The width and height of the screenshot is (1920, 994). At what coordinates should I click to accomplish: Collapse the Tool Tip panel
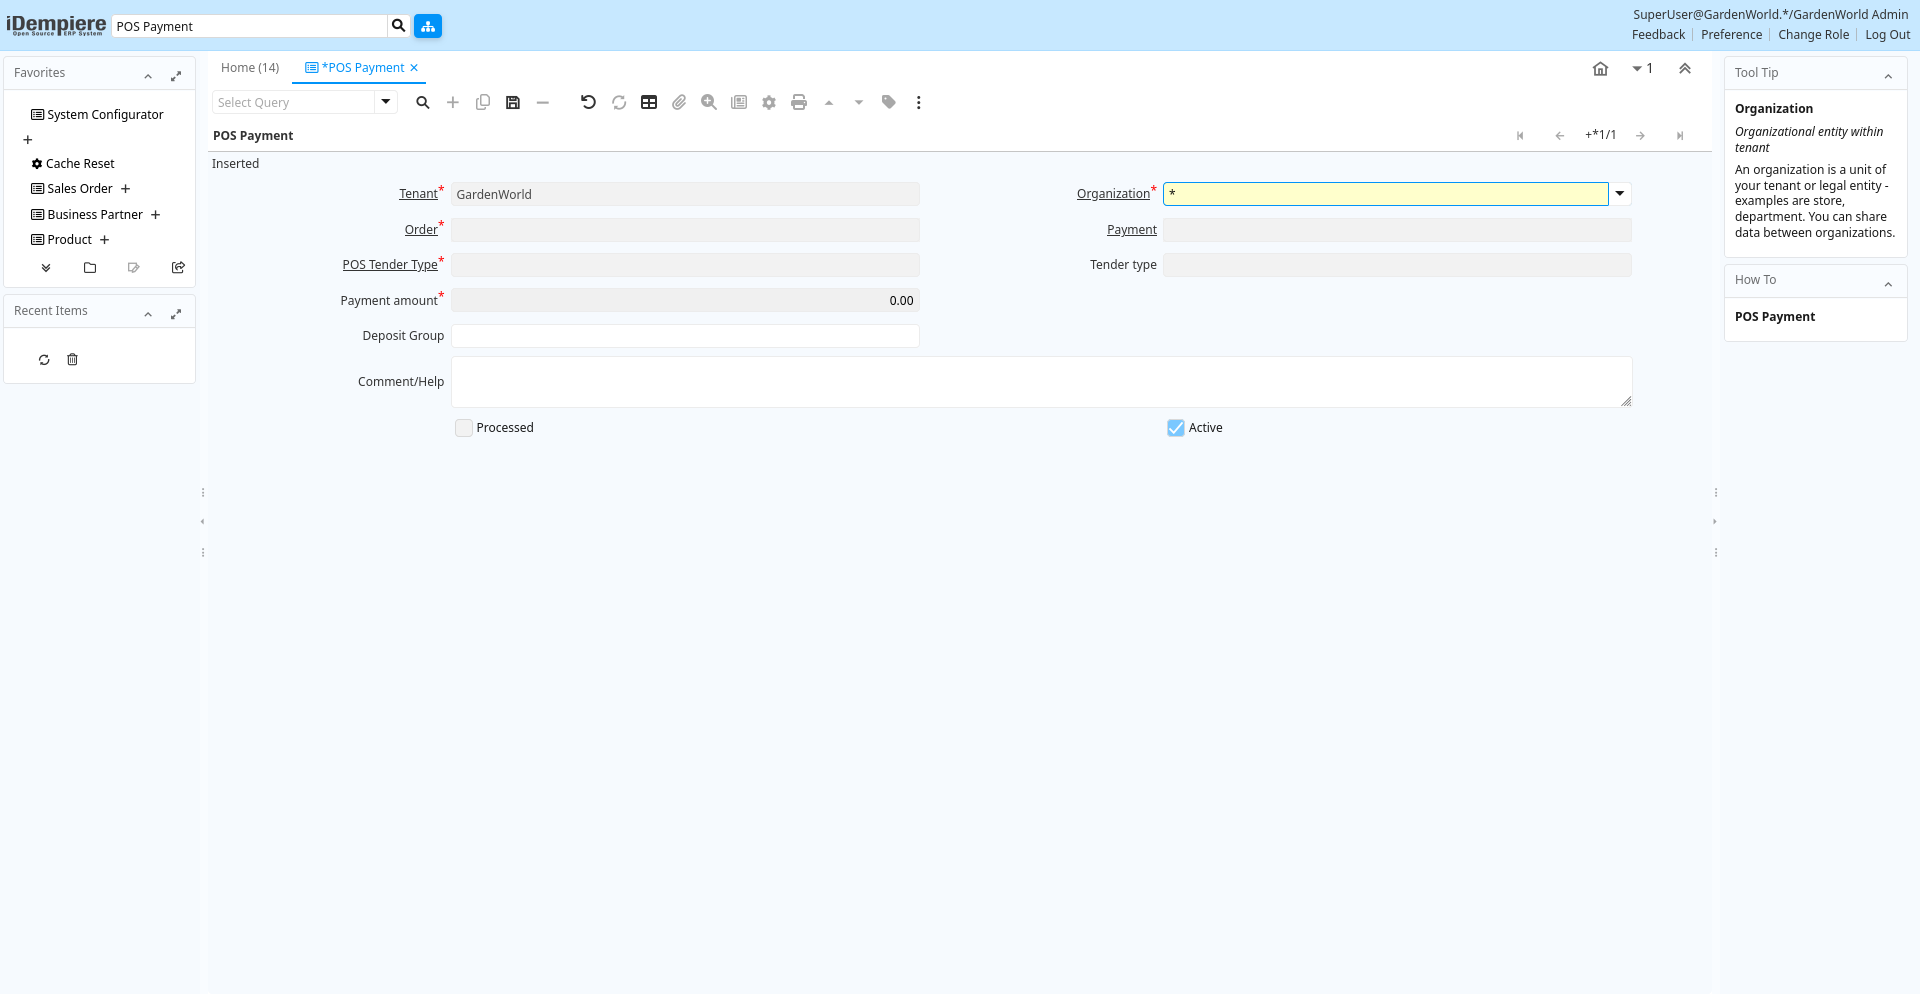(1888, 77)
